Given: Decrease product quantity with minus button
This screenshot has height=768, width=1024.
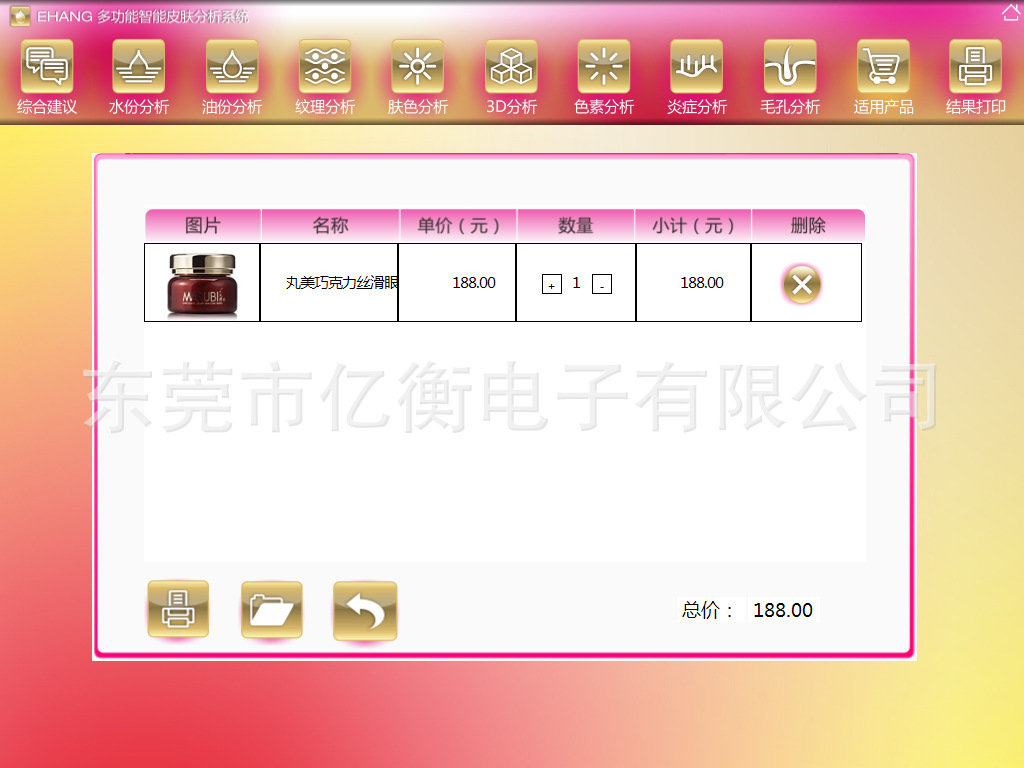Looking at the screenshot, I should 601,285.
